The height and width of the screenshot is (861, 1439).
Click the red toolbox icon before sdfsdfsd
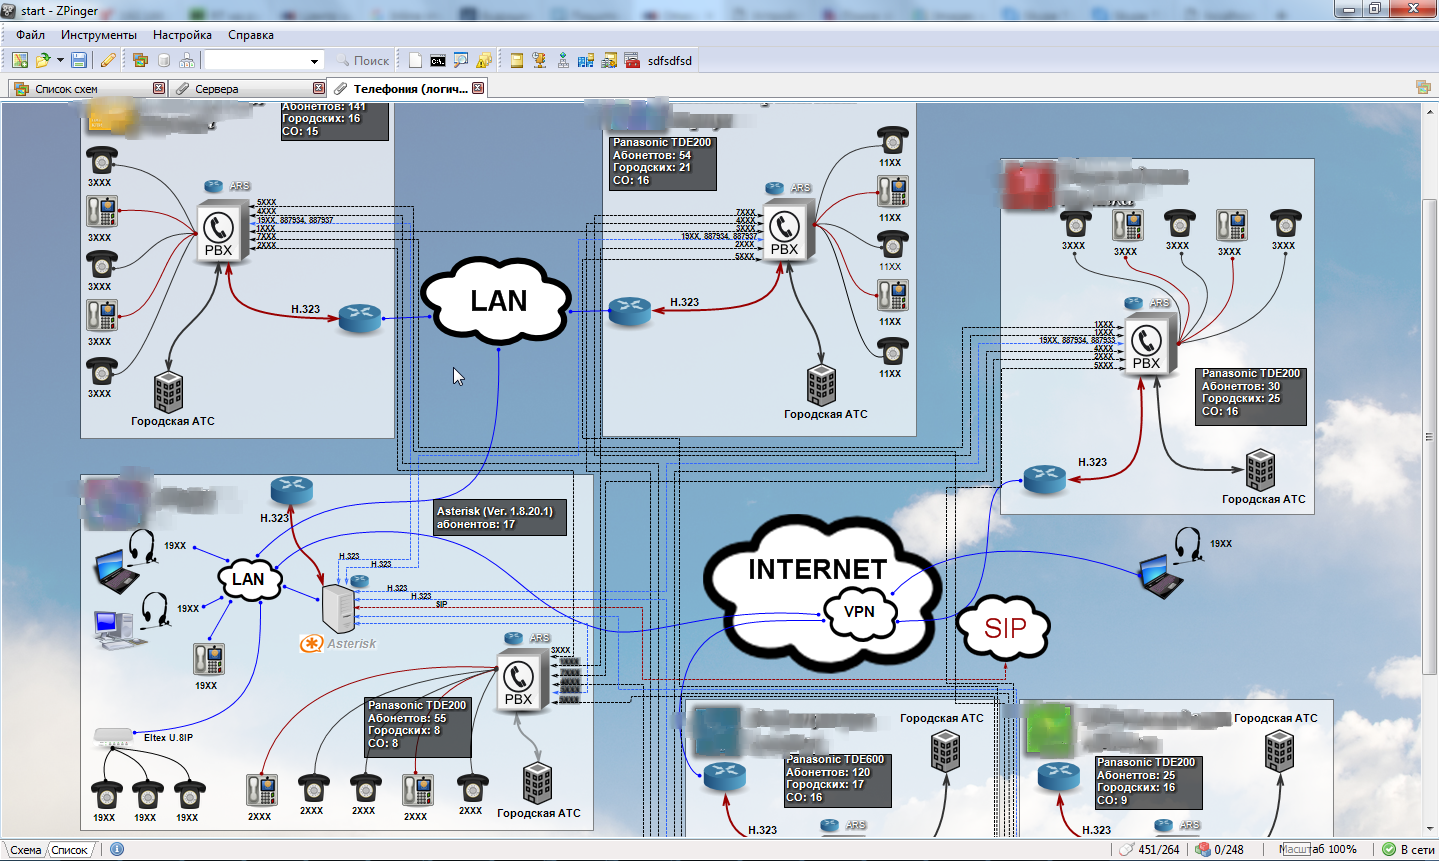click(x=632, y=60)
